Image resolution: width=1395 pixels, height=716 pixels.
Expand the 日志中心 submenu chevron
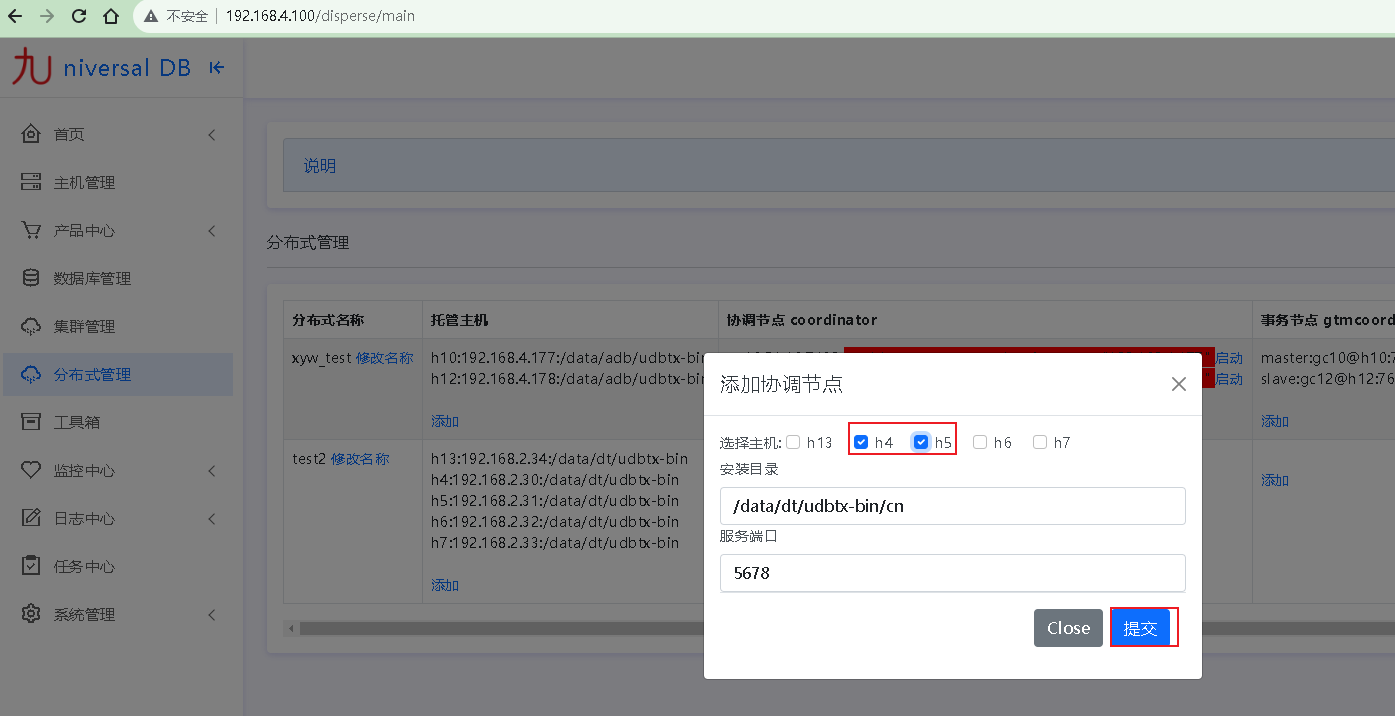coord(212,519)
